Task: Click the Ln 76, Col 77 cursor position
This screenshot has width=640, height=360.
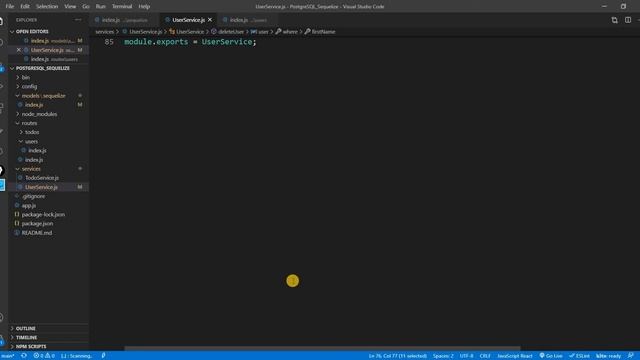Action: tap(398, 356)
